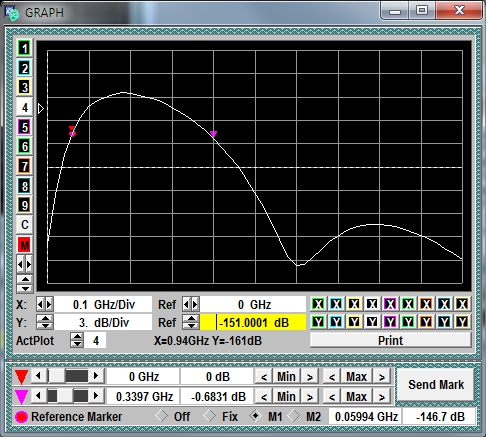This screenshot has height=437, width=486.
Task: Toggle the cyan X axis button
Action: pyautogui.click(x=336, y=304)
